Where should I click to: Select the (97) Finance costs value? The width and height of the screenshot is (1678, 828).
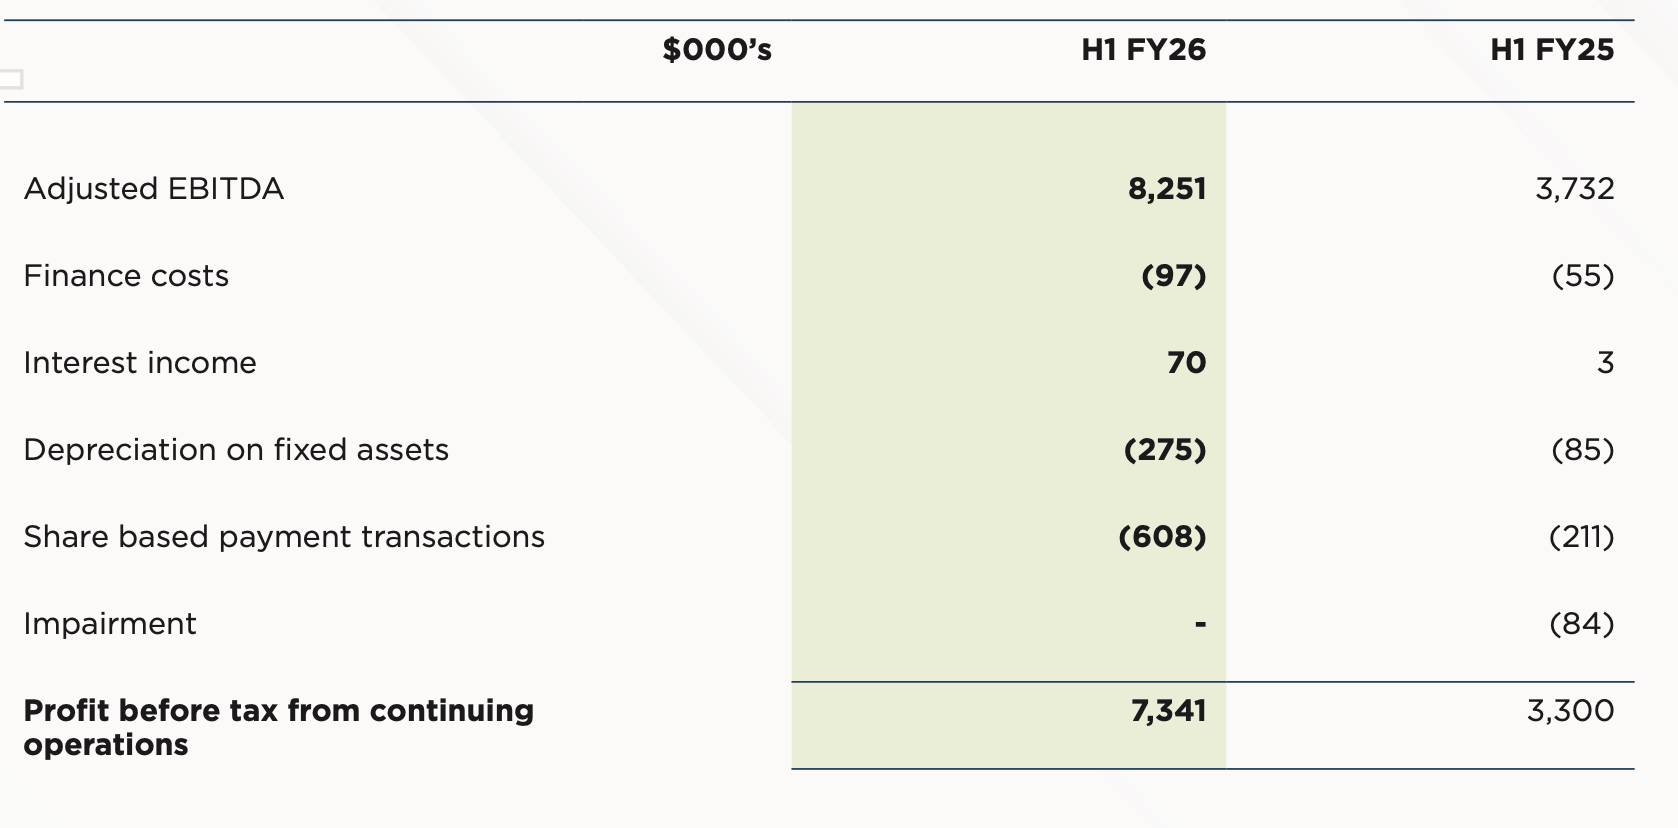click(x=1173, y=276)
